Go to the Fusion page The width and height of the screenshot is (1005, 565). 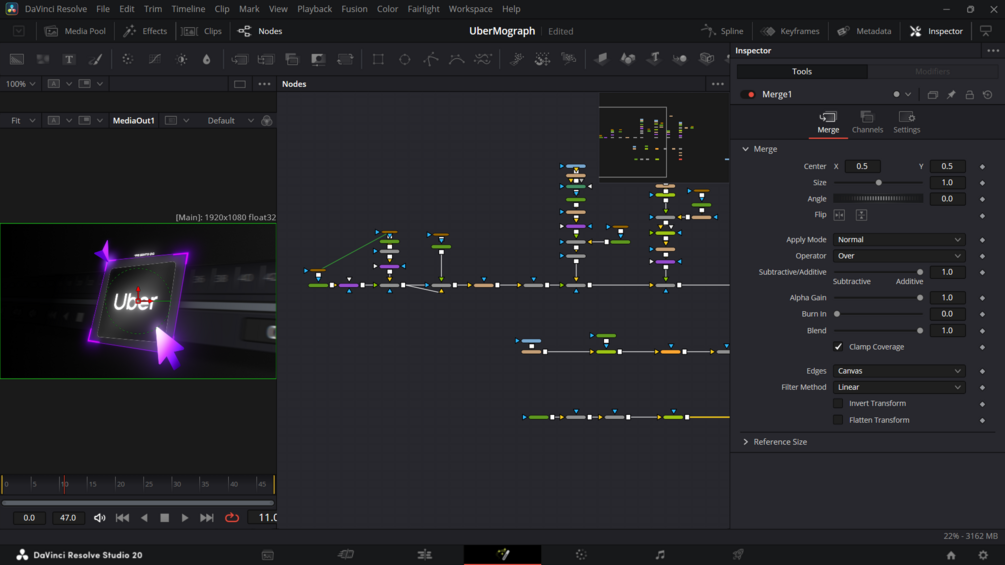pos(502,555)
